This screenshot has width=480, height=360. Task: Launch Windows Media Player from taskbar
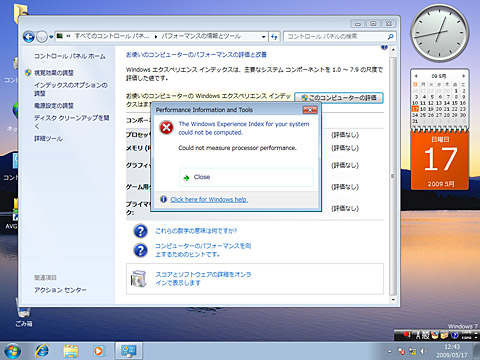pos(99,351)
